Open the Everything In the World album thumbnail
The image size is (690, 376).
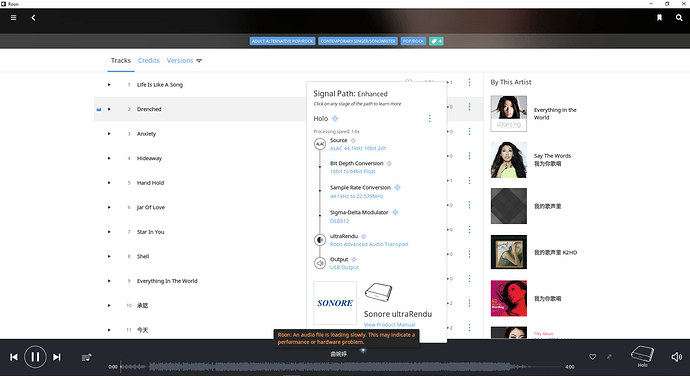509,114
